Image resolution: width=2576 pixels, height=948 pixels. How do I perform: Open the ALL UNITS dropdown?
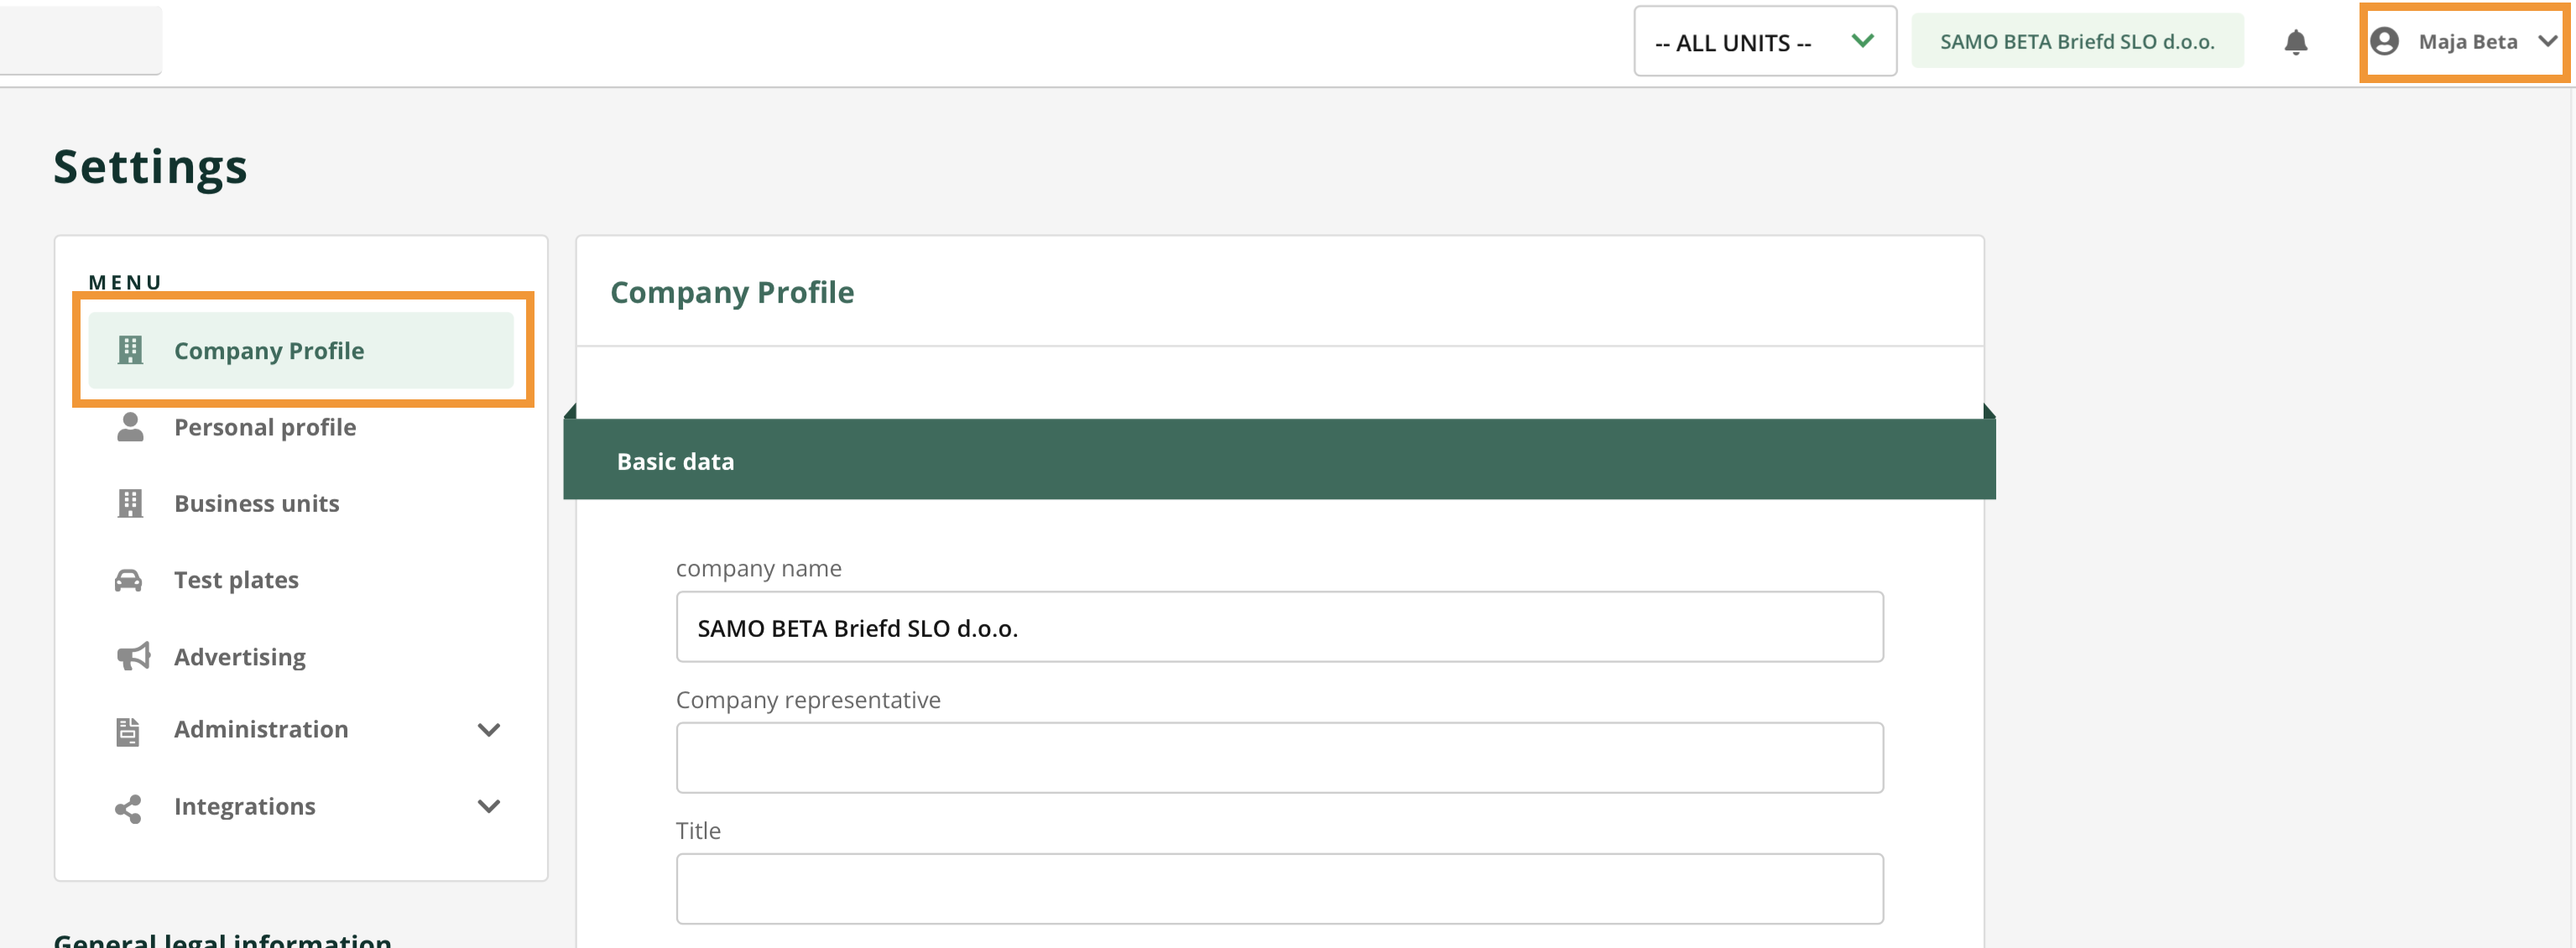(x=1764, y=42)
